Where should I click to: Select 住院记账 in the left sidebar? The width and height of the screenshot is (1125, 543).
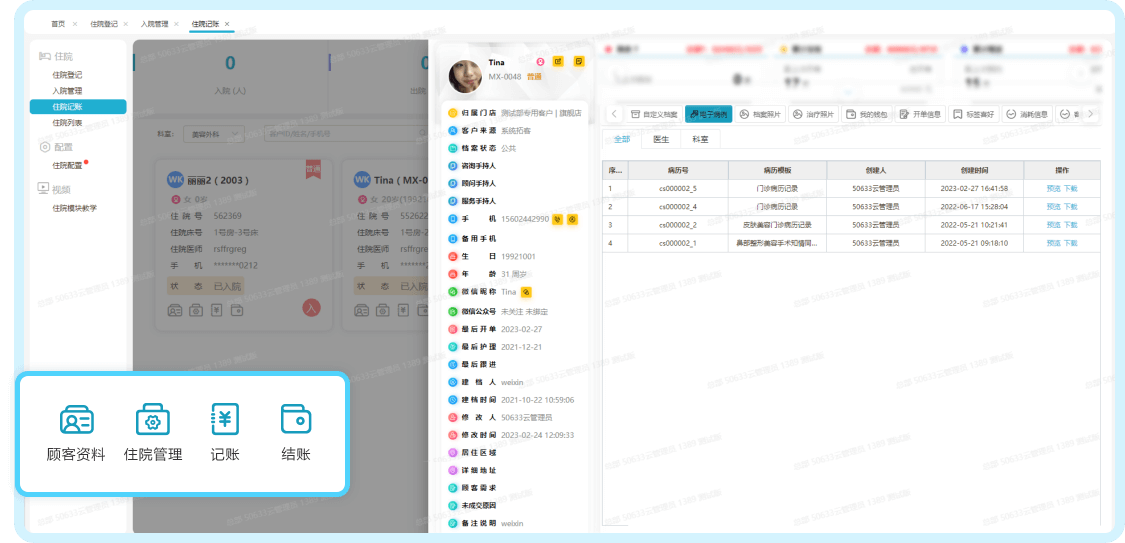click(77, 107)
